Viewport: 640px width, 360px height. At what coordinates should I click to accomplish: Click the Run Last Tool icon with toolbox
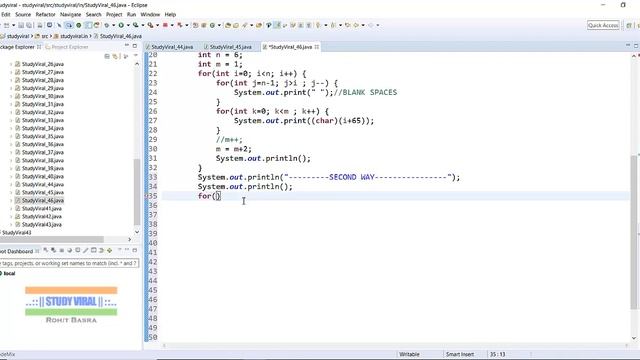tap(150, 25)
